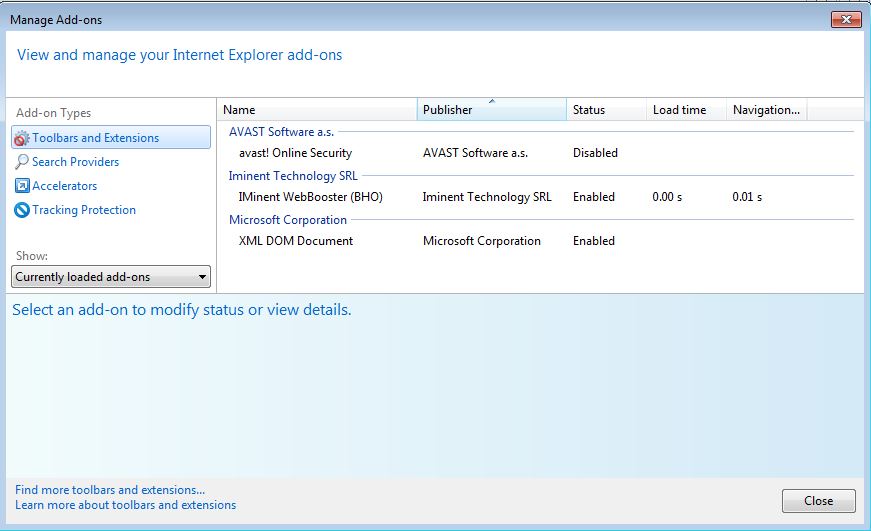
Task: Select Toolbars and Extensions add-on type
Action: coord(111,137)
